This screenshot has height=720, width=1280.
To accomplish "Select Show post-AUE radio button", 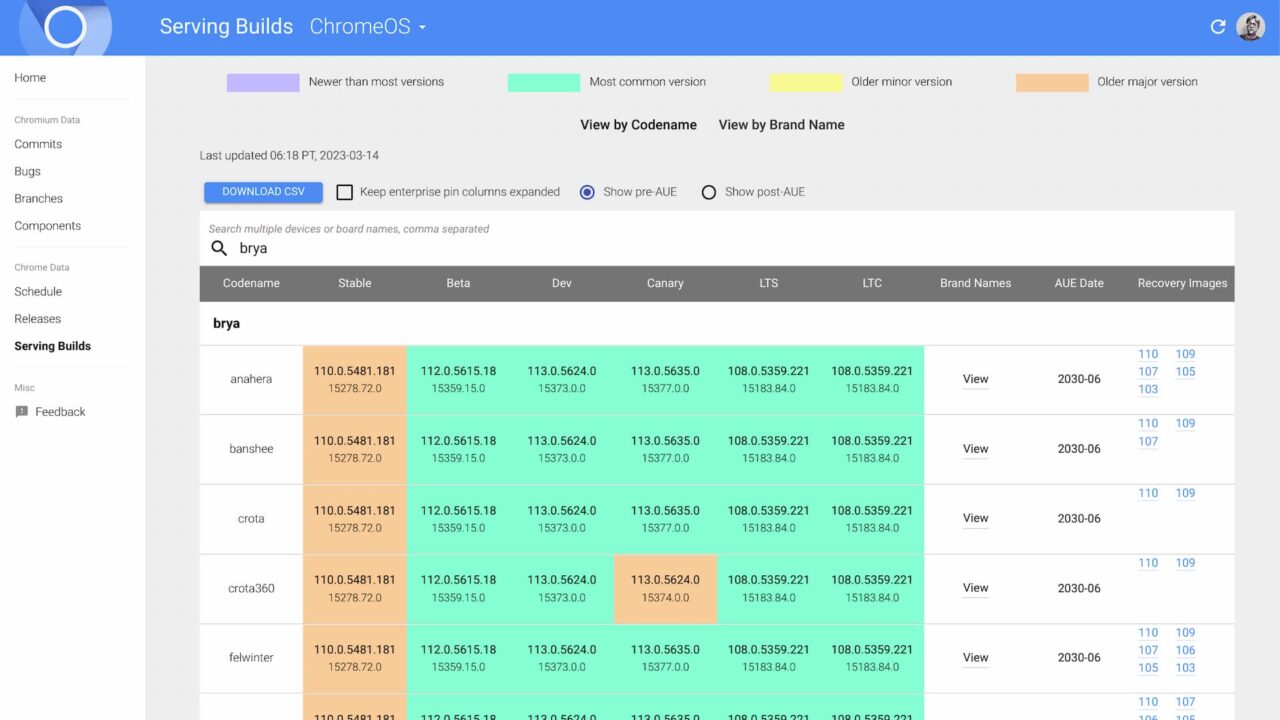I will coord(709,192).
